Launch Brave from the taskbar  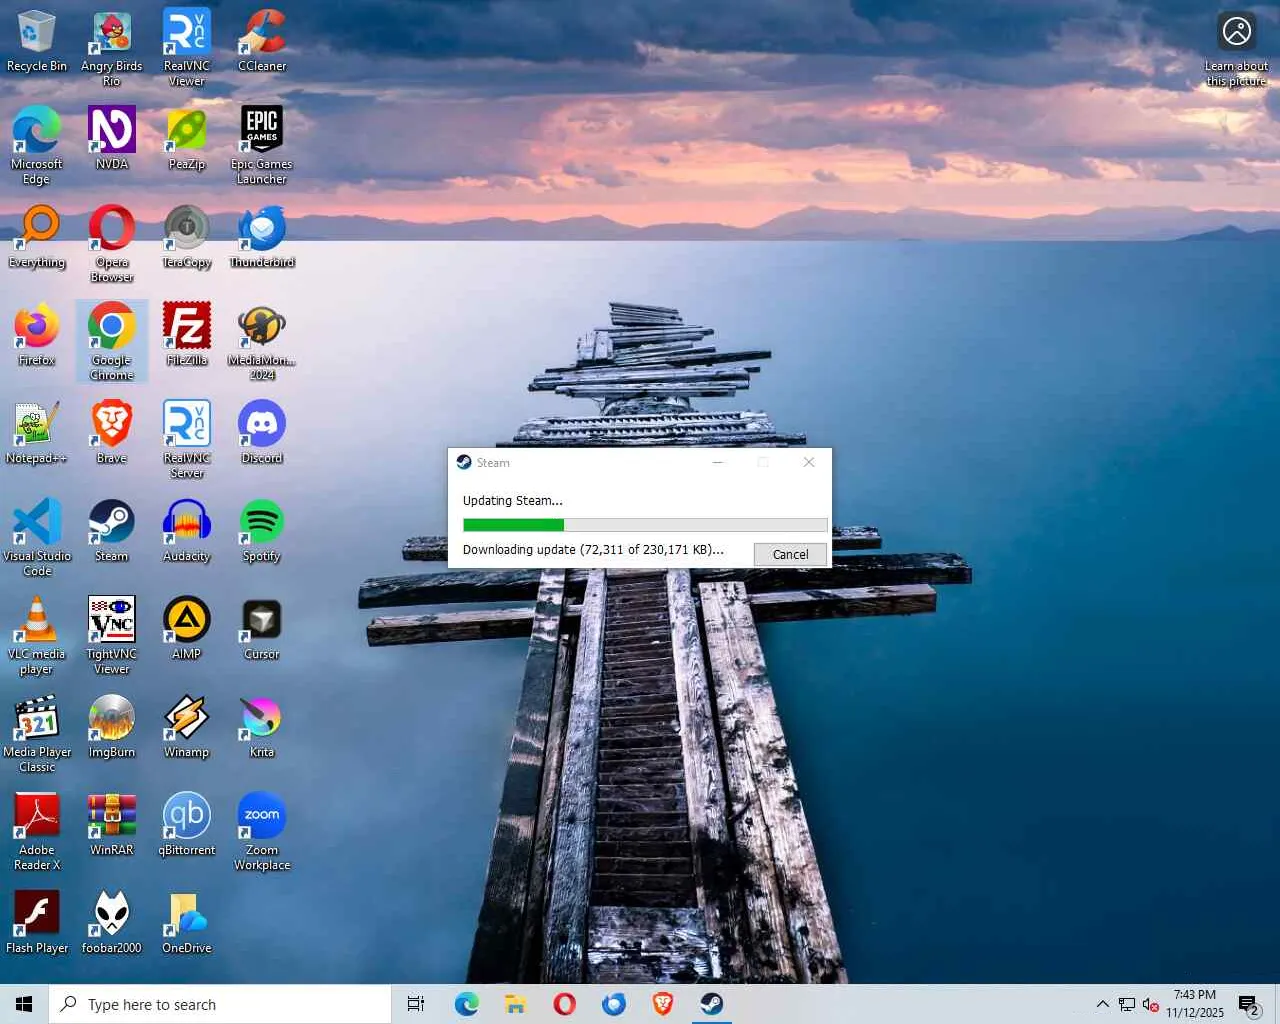pyautogui.click(x=662, y=1004)
